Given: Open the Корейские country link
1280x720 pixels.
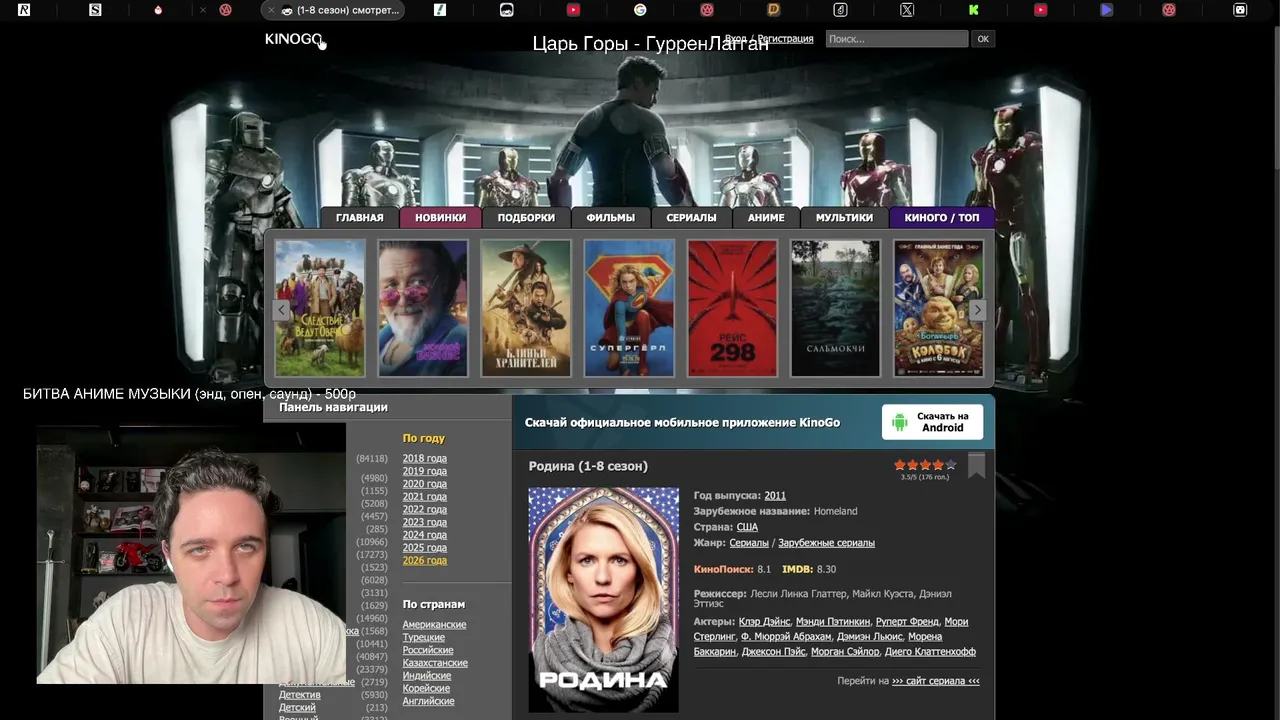Looking at the screenshot, I should [426, 688].
